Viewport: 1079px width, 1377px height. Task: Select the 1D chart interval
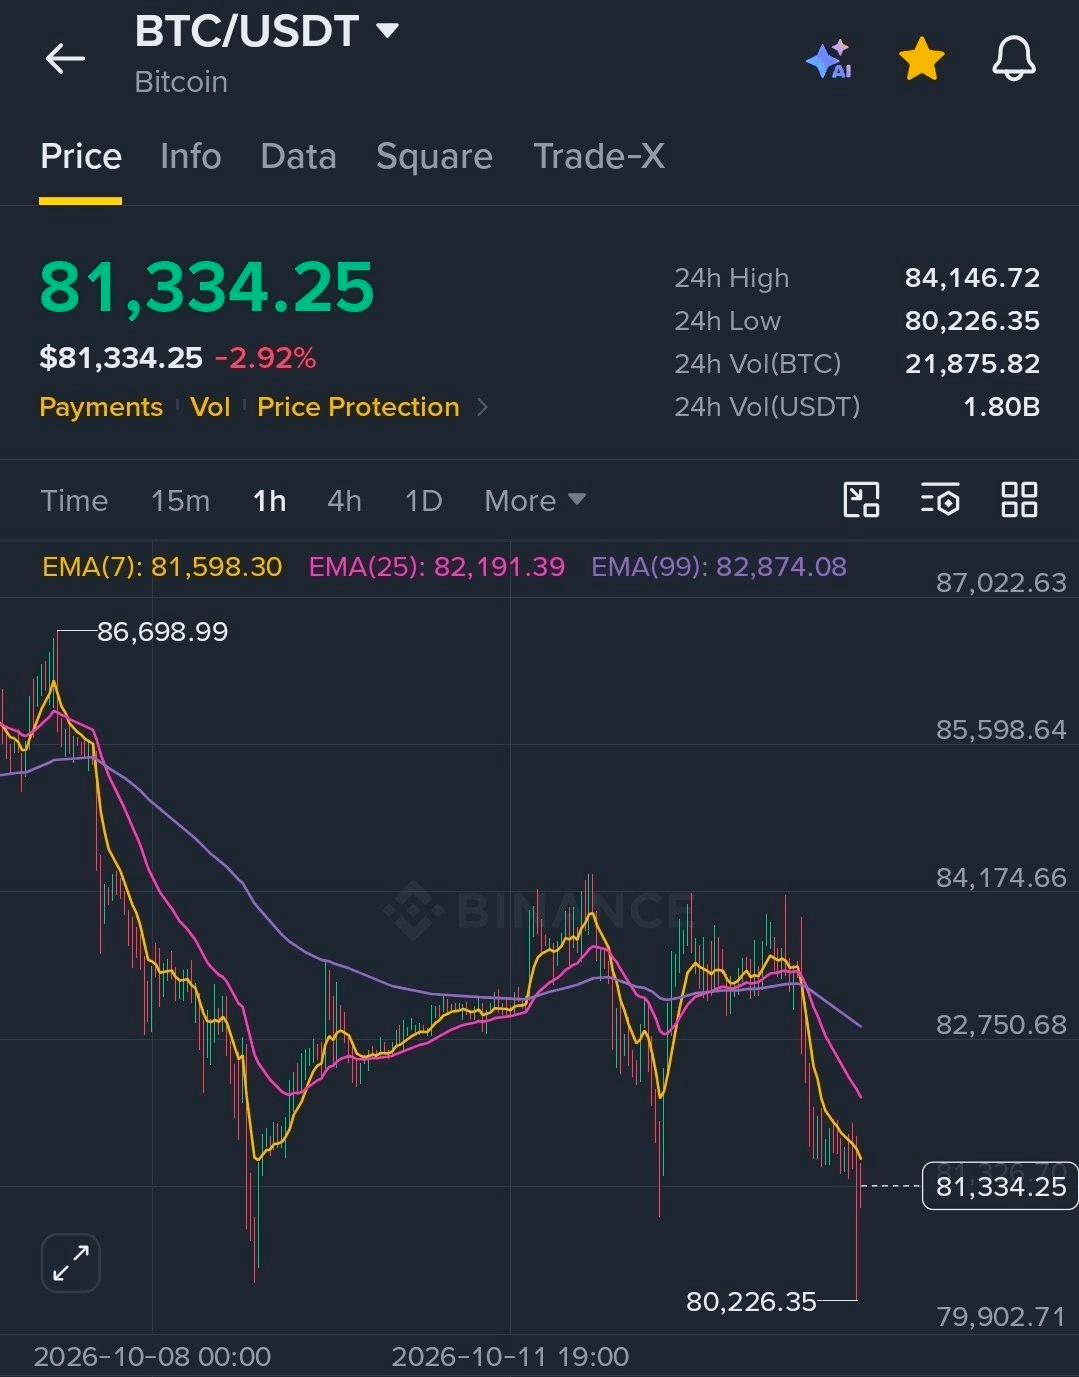423,500
